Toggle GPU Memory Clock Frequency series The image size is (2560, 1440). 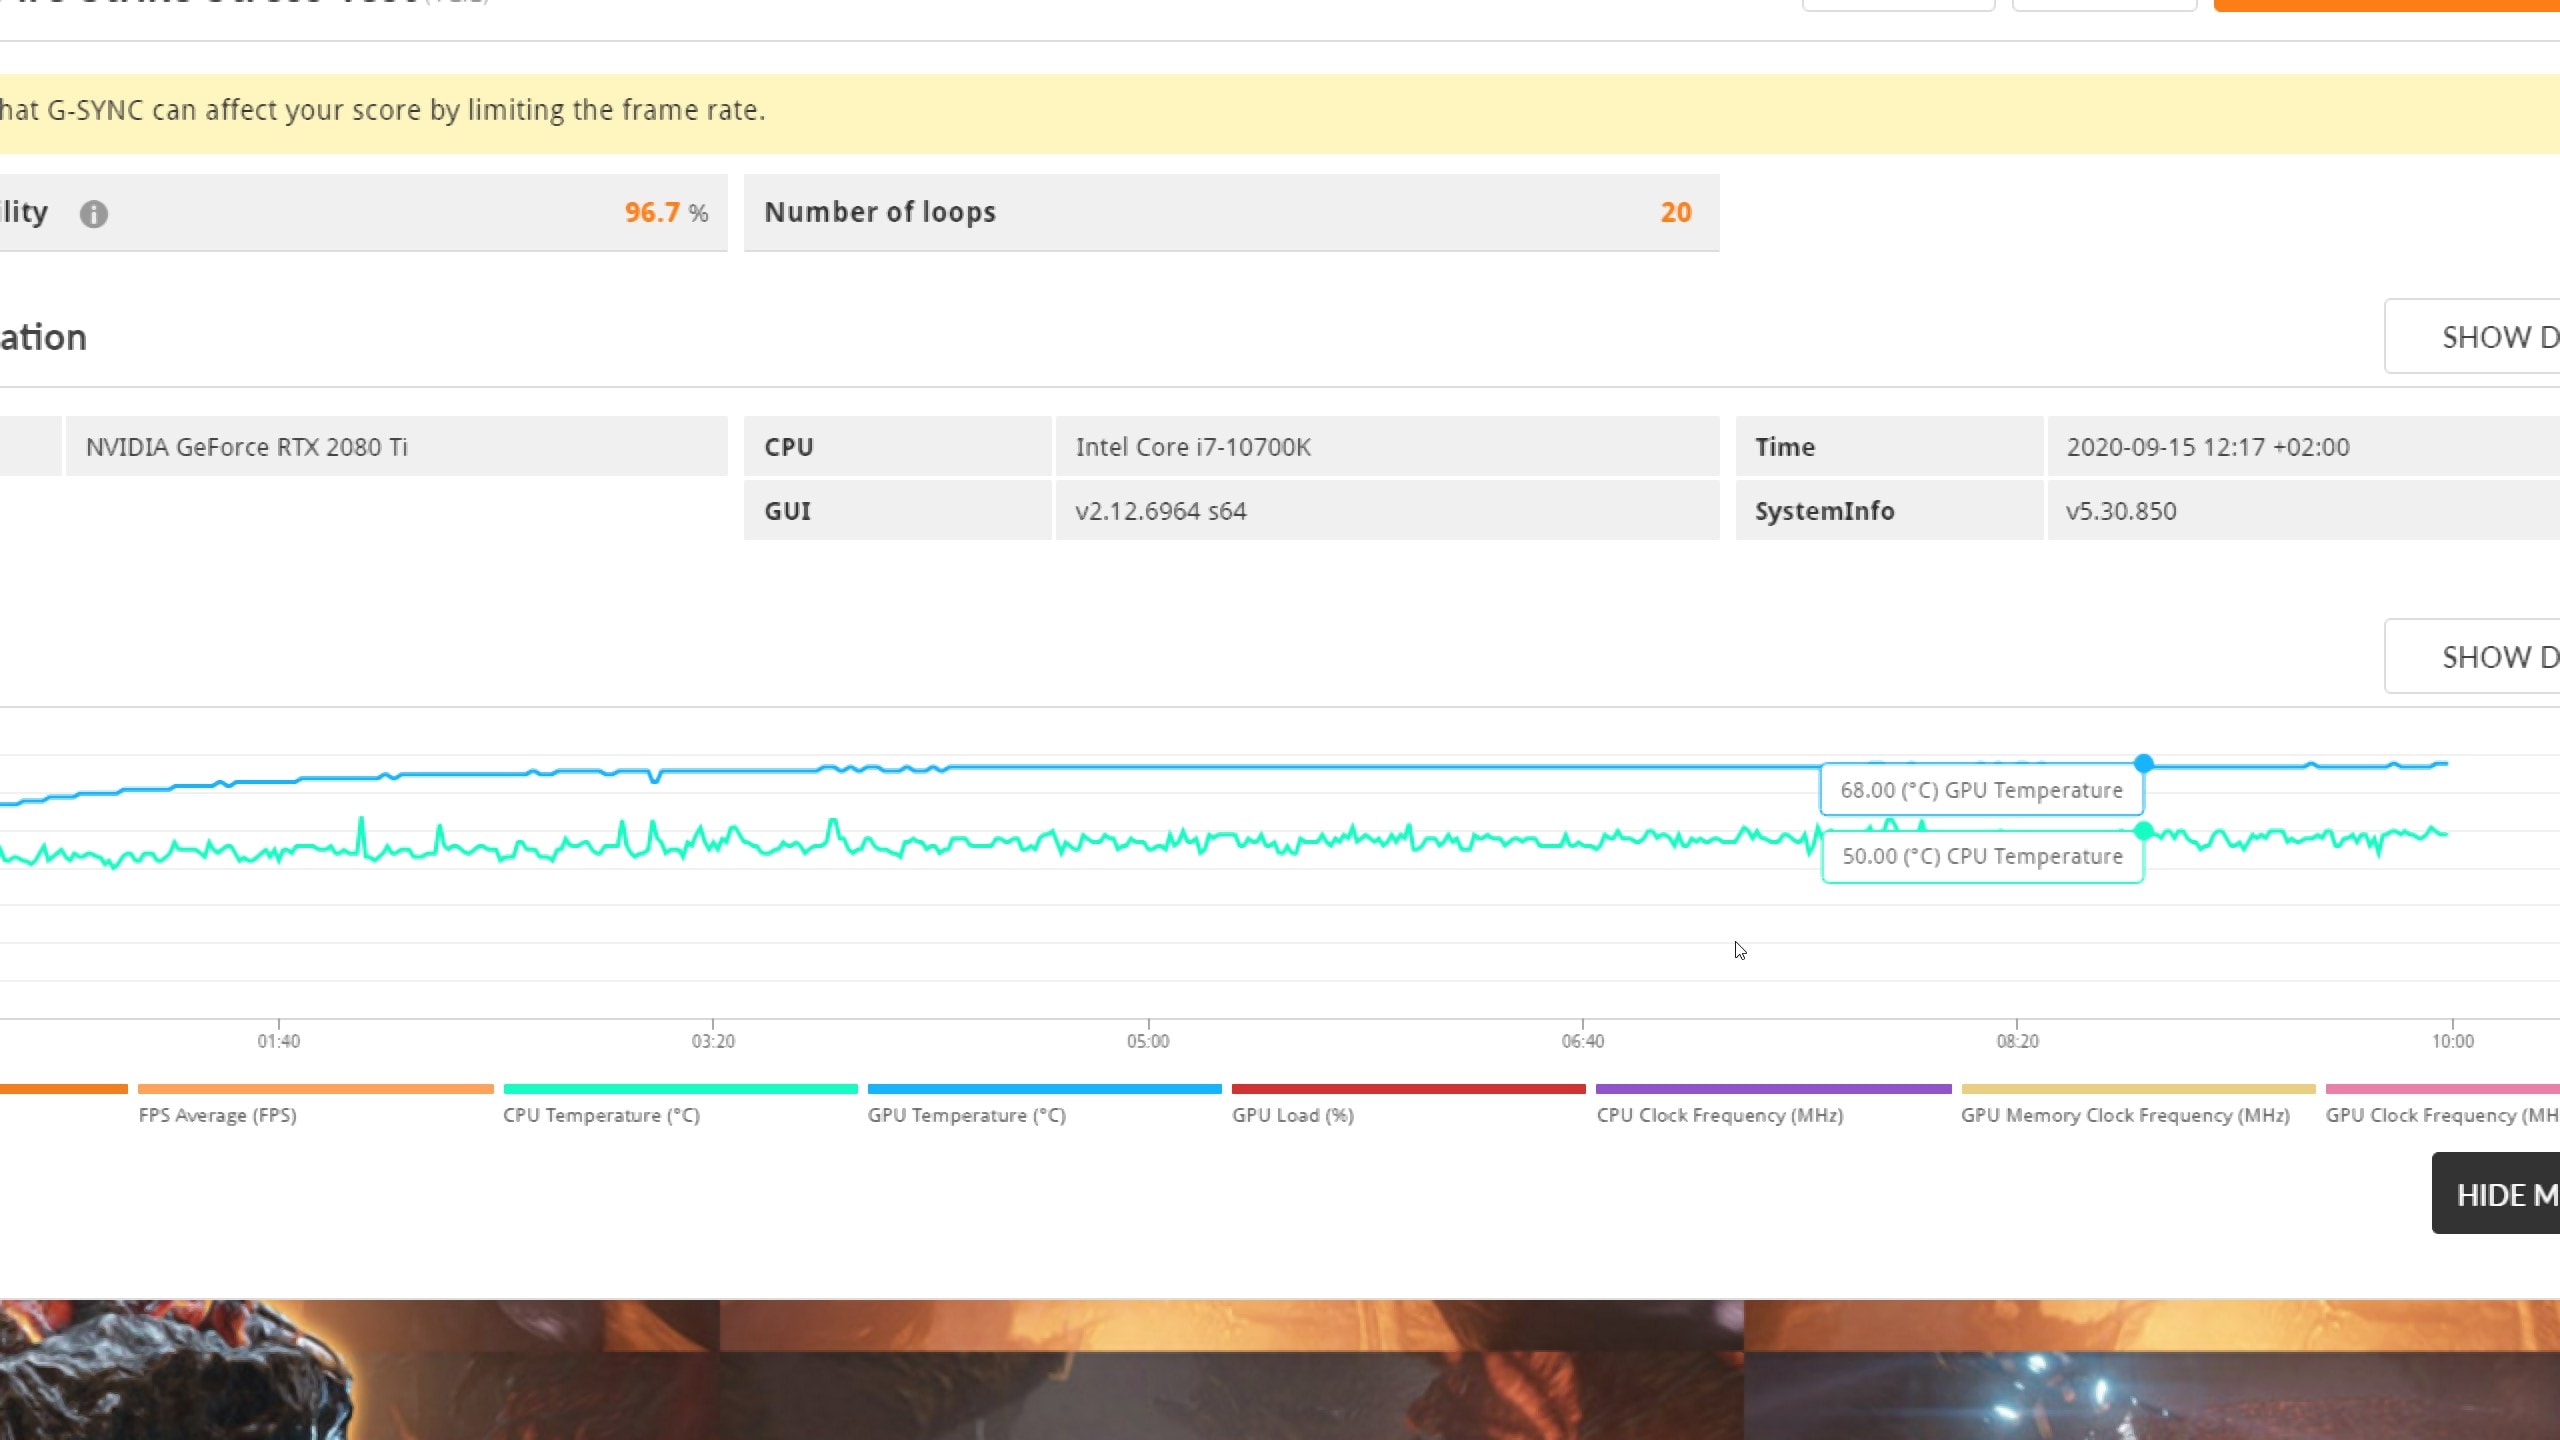[2125, 1114]
